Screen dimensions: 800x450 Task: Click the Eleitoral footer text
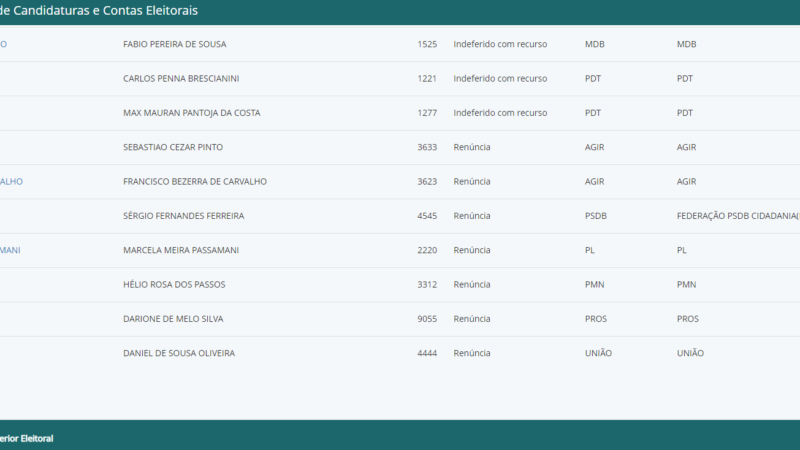coord(28,438)
